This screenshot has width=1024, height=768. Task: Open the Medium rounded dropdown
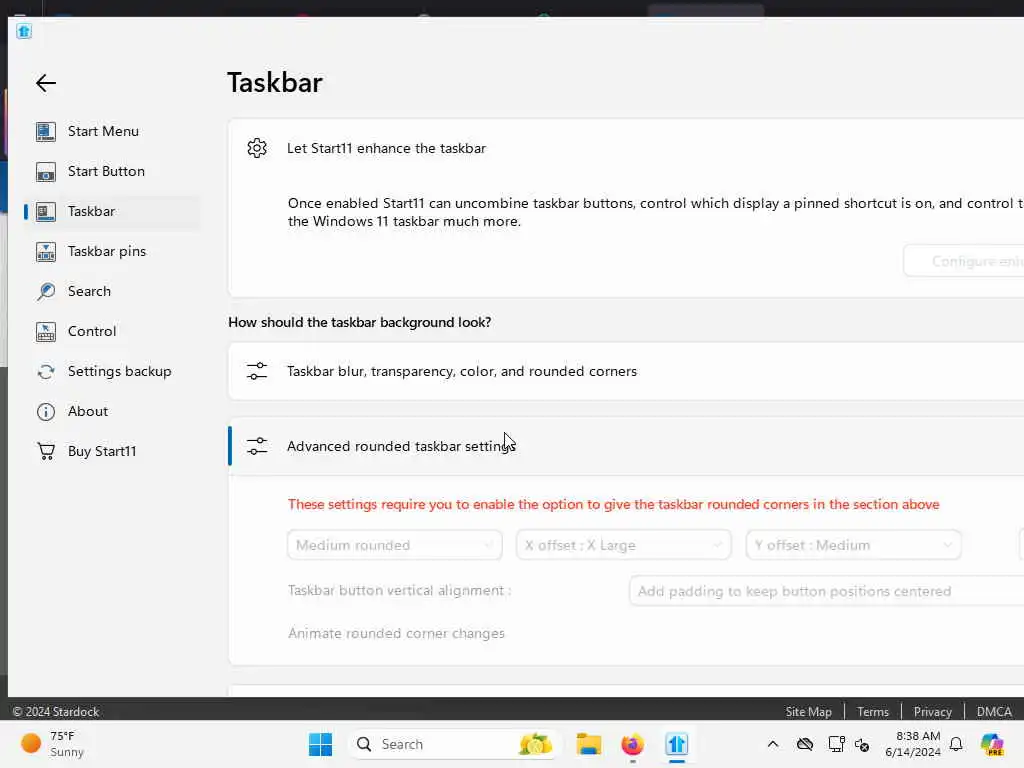coord(394,545)
